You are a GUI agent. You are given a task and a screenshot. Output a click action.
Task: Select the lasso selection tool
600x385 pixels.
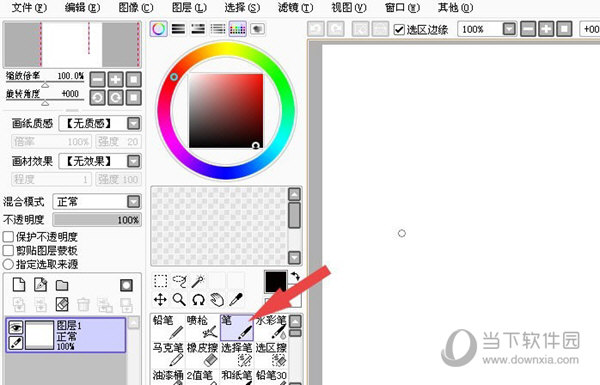179,281
